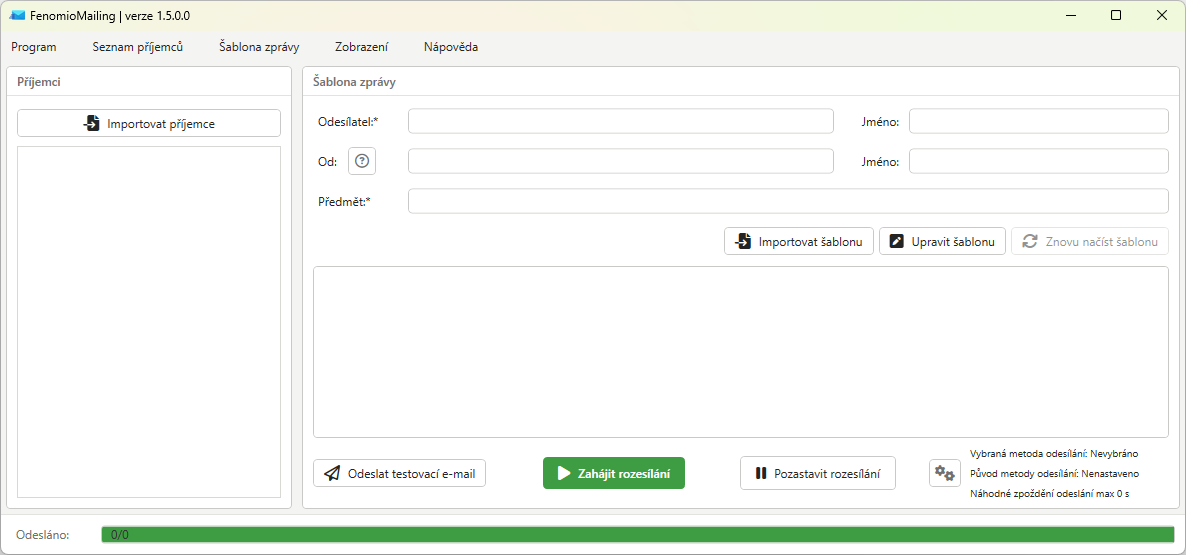Click the FenomioMailing envelope icon in the title bar
Image resolution: width=1186 pixels, height=555 pixels.
coord(17,15)
